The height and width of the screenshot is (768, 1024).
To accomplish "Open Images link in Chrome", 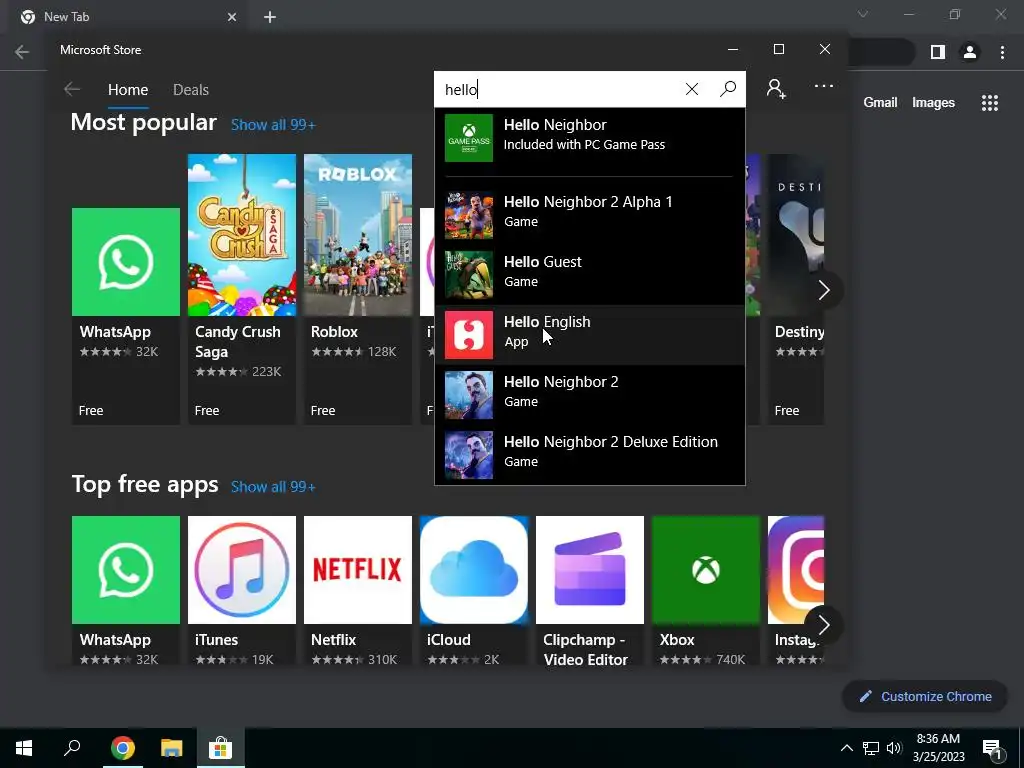I will pos(933,103).
